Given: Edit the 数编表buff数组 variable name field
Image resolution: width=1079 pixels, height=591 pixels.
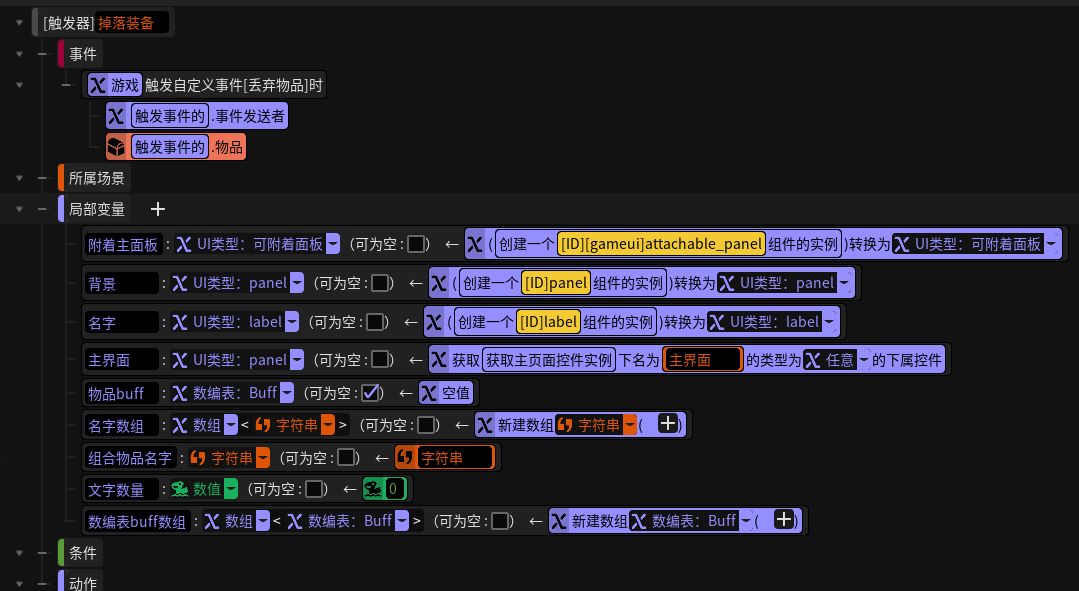Looking at the screenshot, I should click(137, 522).
